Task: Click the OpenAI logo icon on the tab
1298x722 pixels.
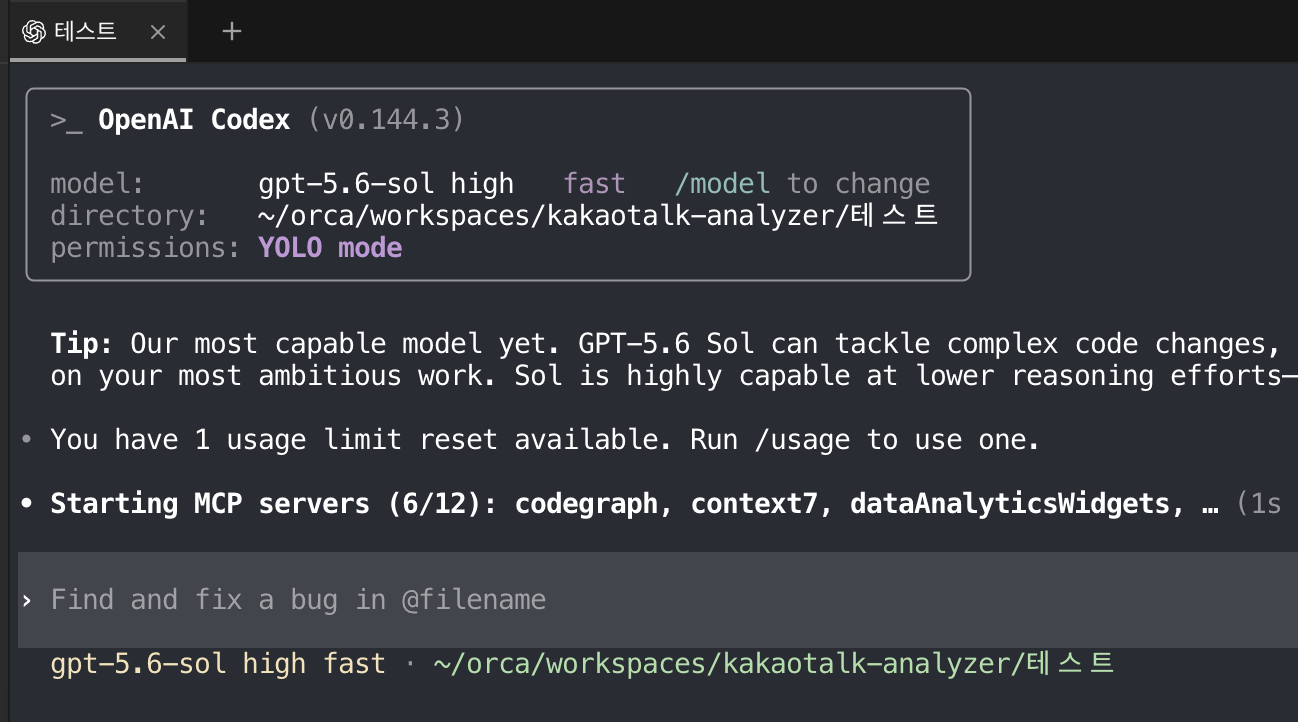Action: point(34,32)
